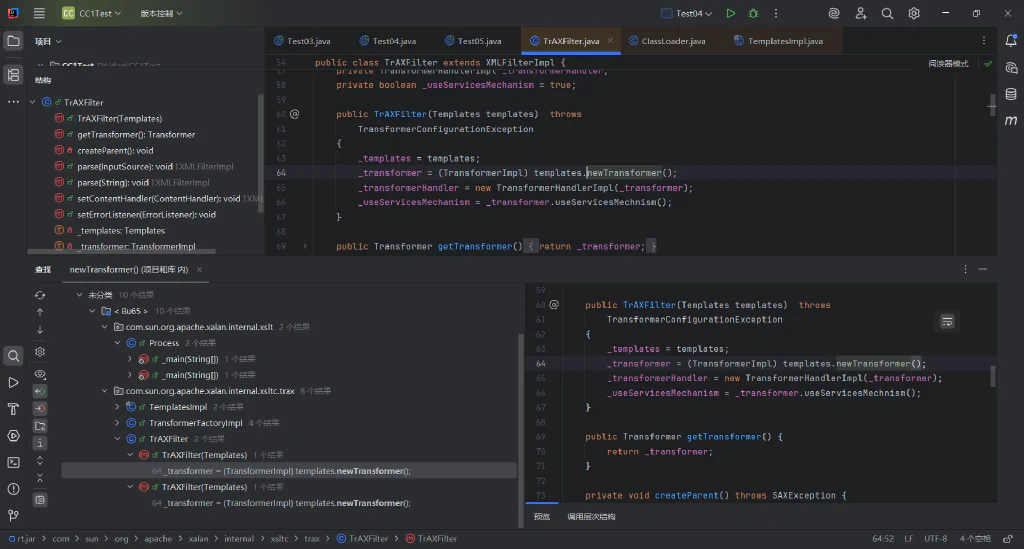Click the Find results vertical scrollbar

(x=521, y=422)
